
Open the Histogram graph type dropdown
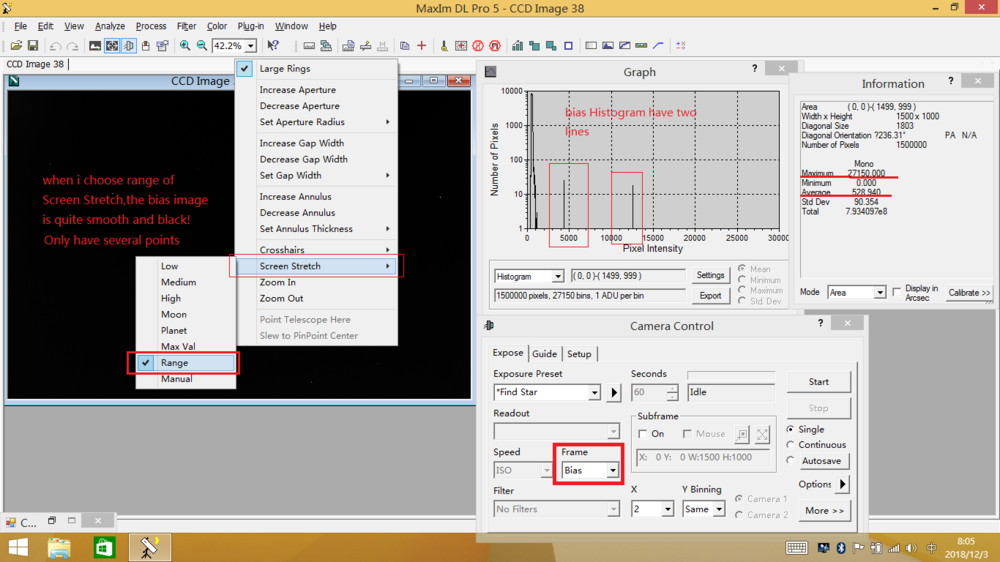point(557,277)
